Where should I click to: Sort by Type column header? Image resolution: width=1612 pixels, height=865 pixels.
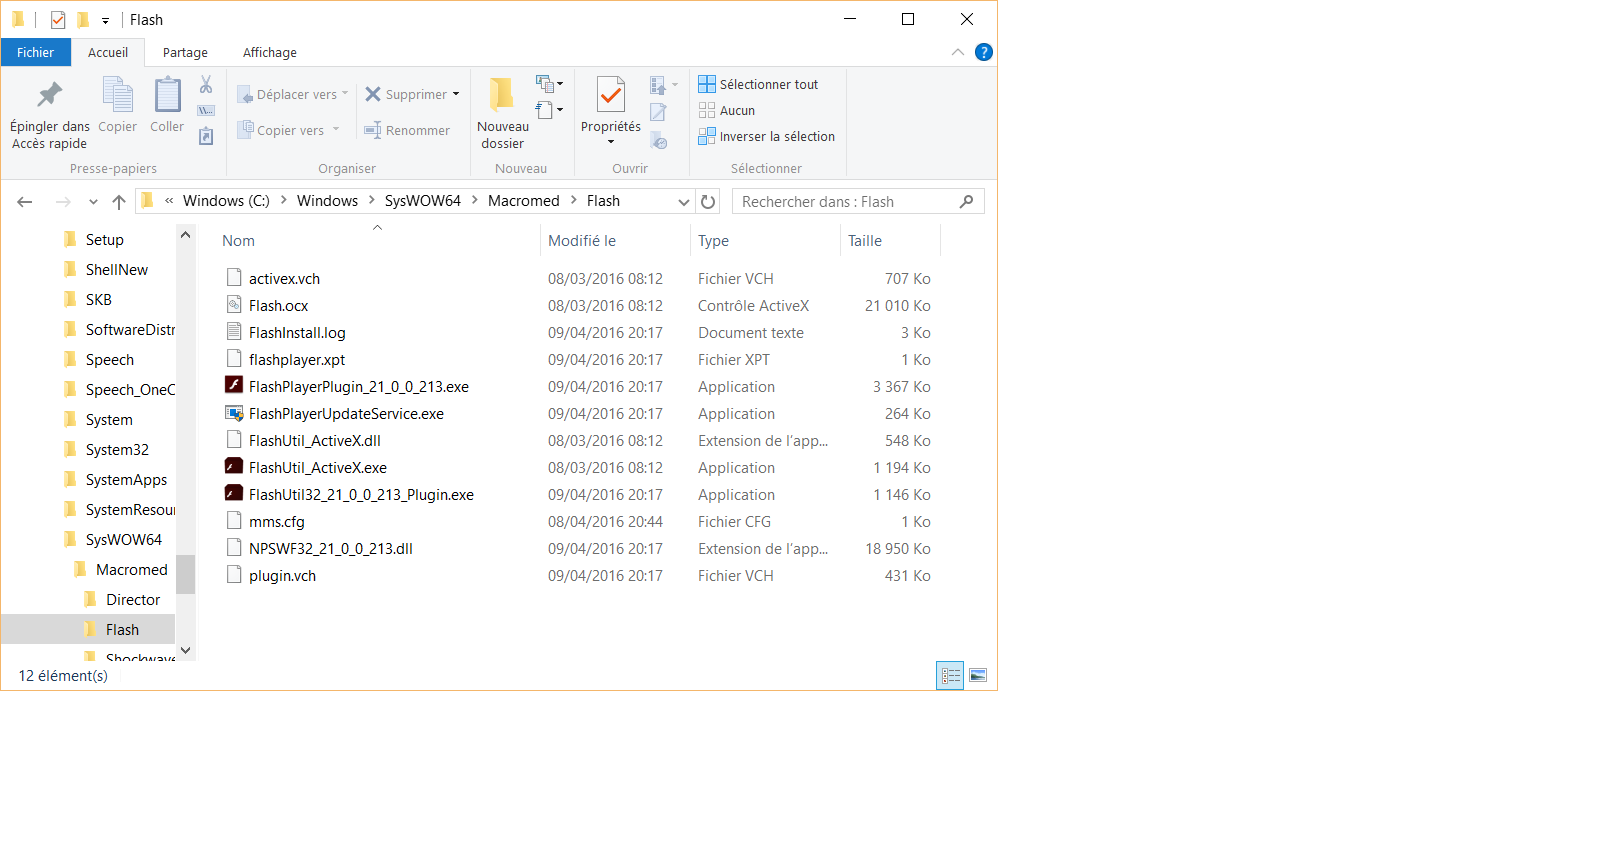[x=713, y=241]
